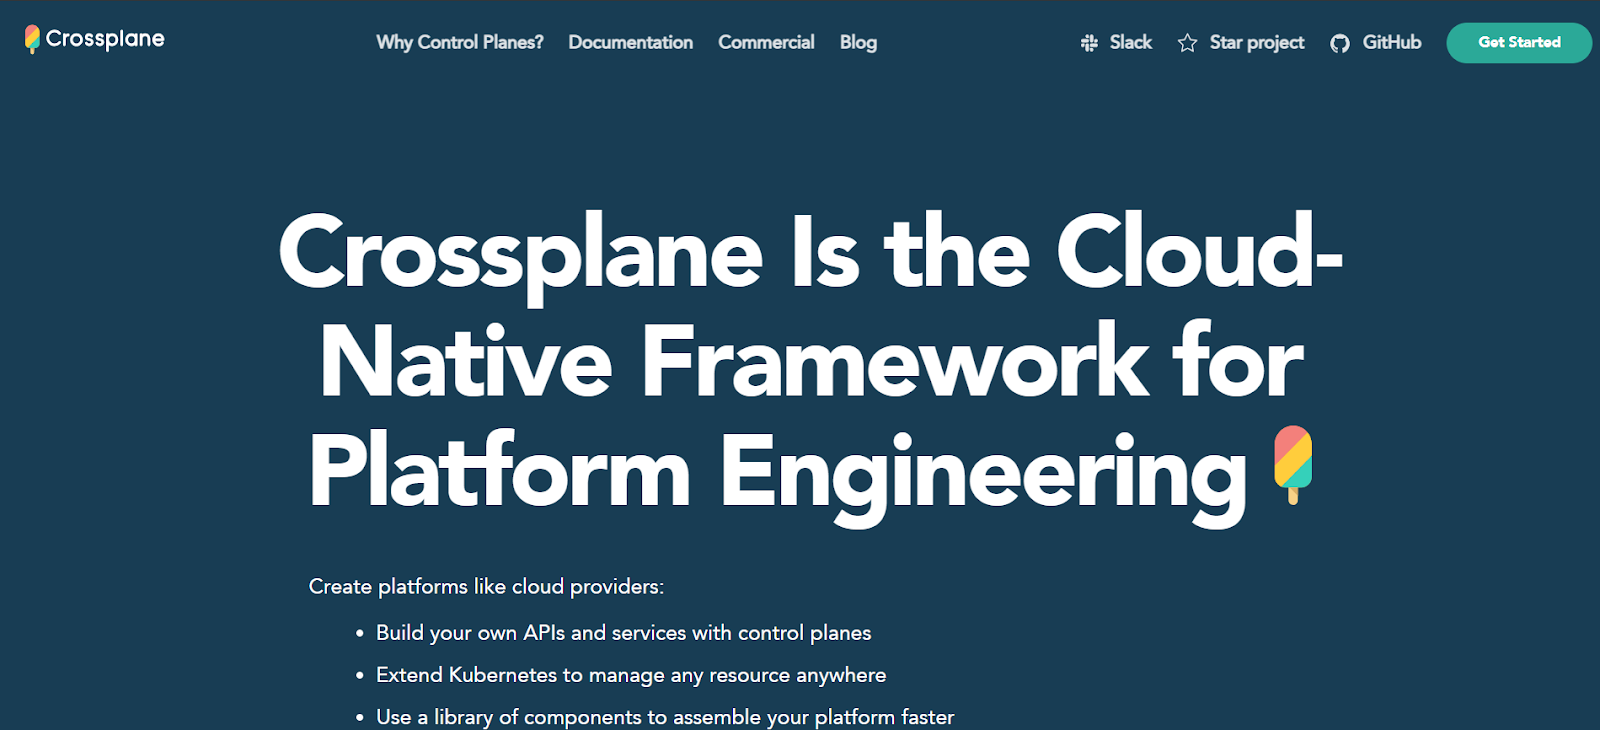Click 'Use a library of components' bullet
This screenshot has width=1600, height=730.
(x=665, y=717)
